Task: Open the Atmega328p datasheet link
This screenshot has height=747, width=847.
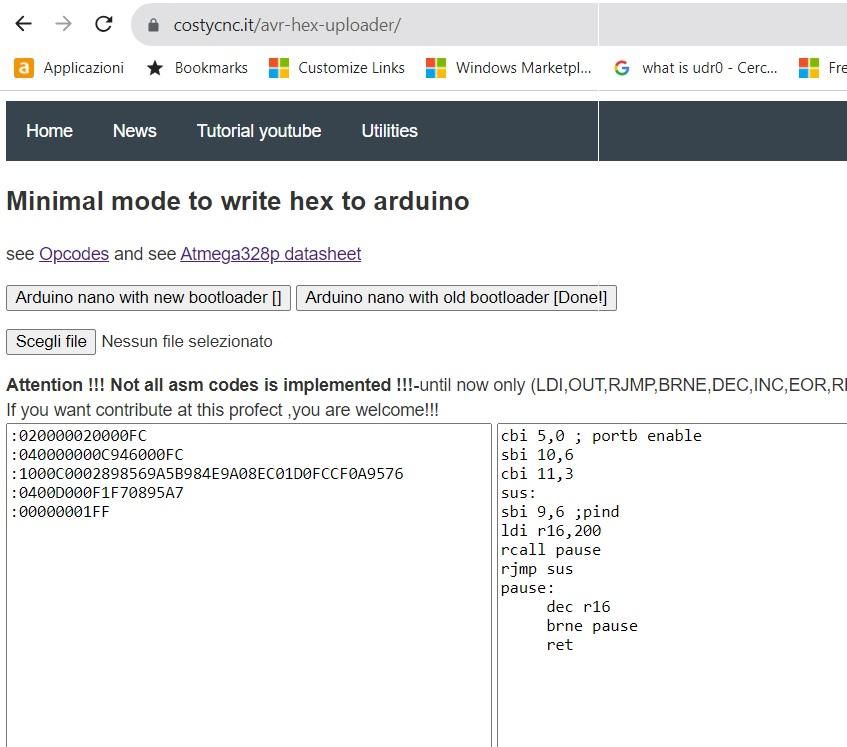Action: tap(271, 254)
